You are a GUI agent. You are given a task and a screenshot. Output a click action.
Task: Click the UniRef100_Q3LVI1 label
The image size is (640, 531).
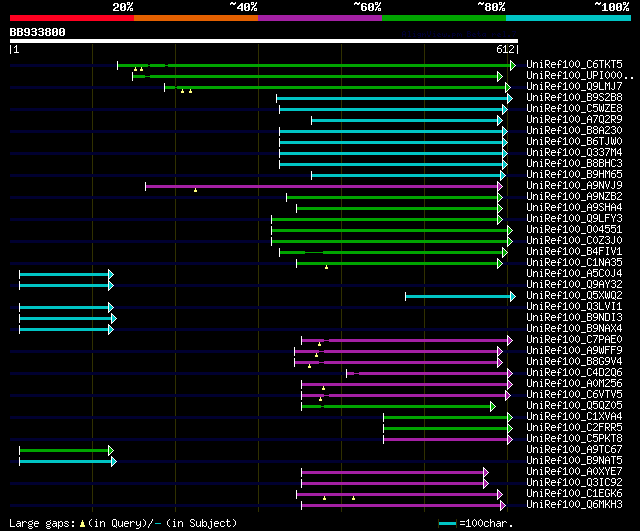coord(574,307)
